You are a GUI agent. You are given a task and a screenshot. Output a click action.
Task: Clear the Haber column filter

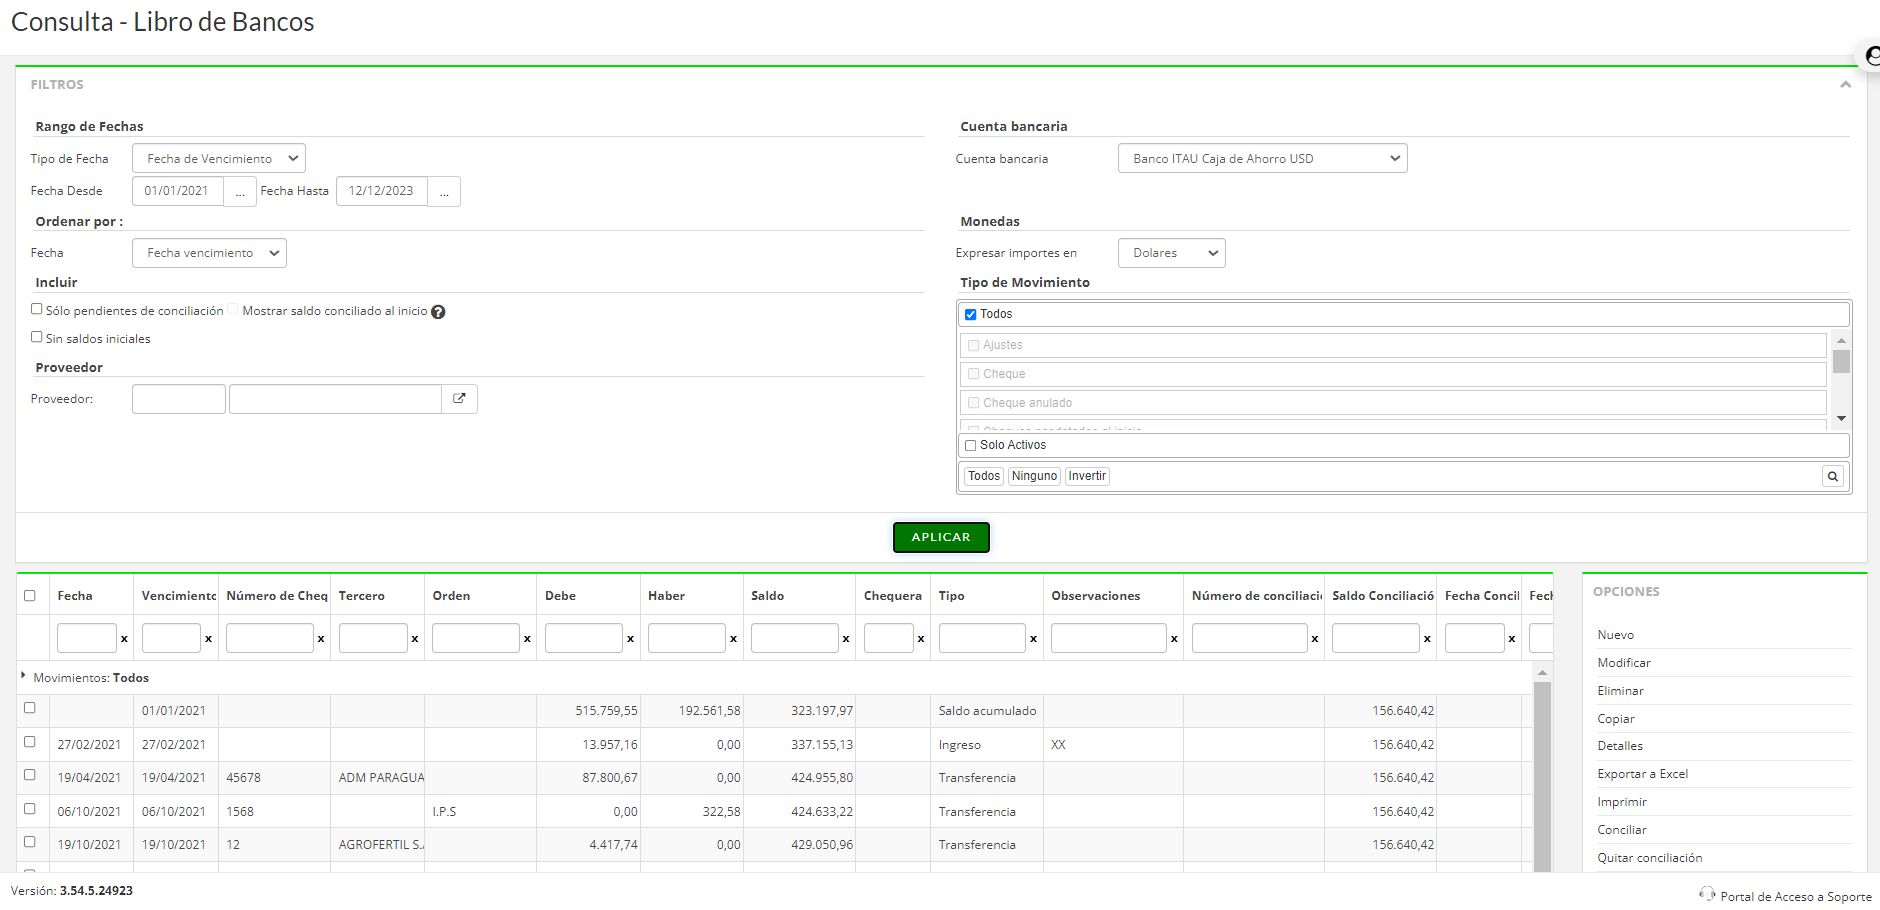click(733, 639)
